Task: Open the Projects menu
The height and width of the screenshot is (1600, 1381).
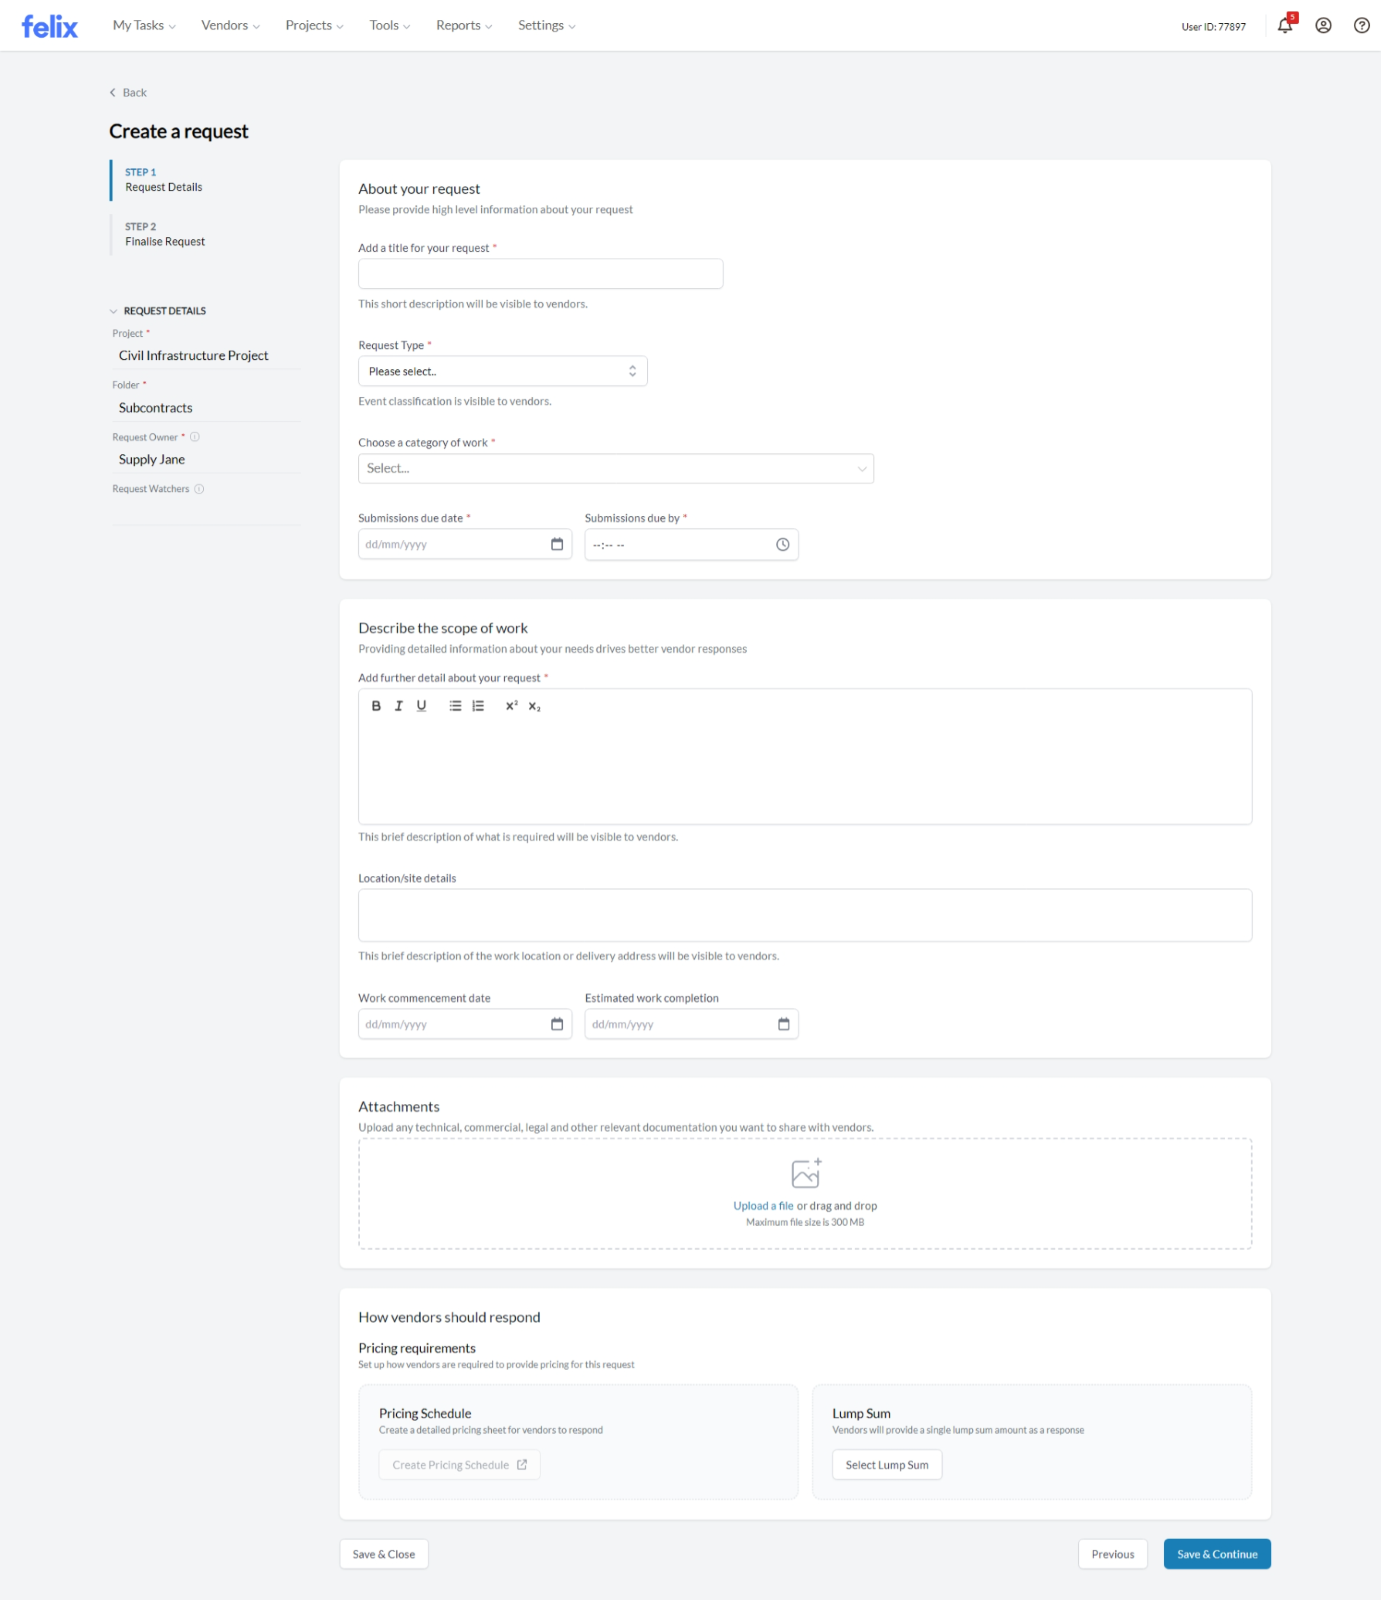Action: click(x=314, y=26)
